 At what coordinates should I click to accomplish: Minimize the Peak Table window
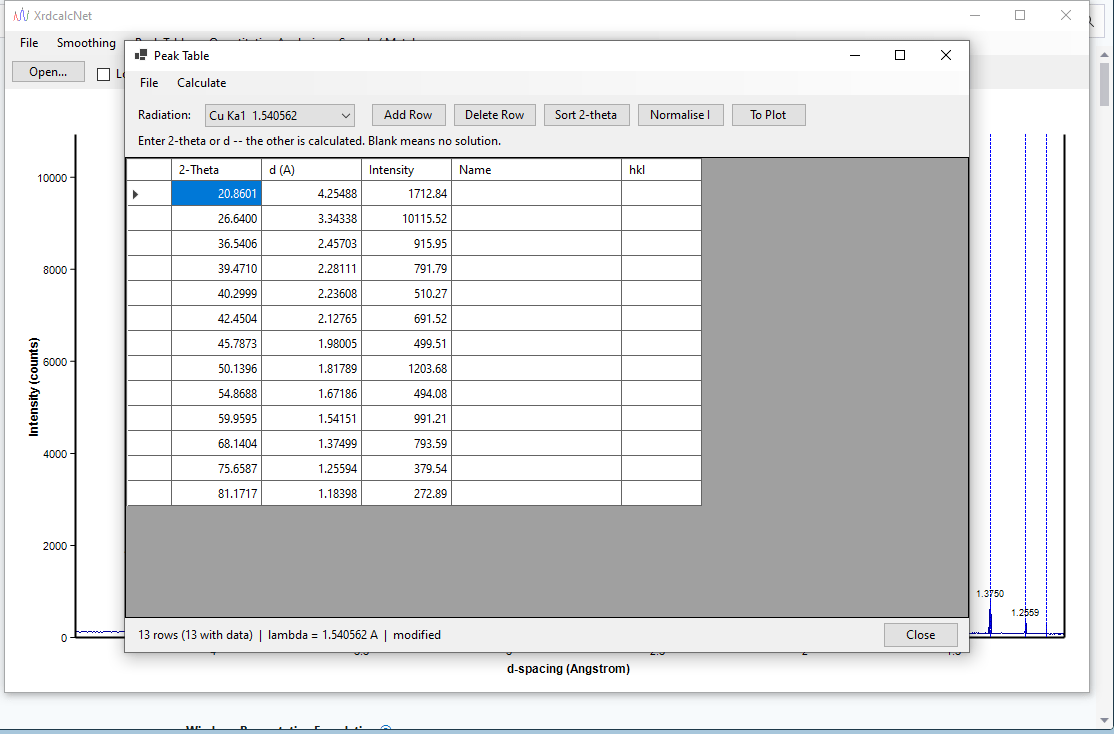point(855,55)
